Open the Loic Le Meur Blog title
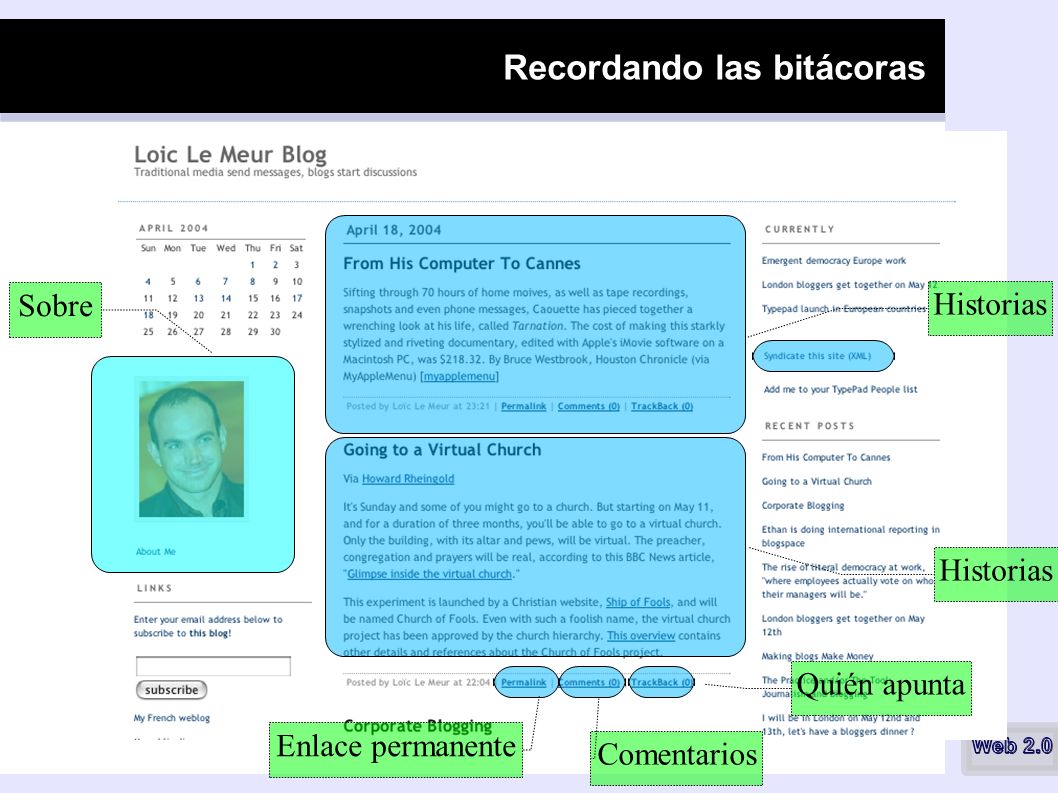 click(230, 155)
